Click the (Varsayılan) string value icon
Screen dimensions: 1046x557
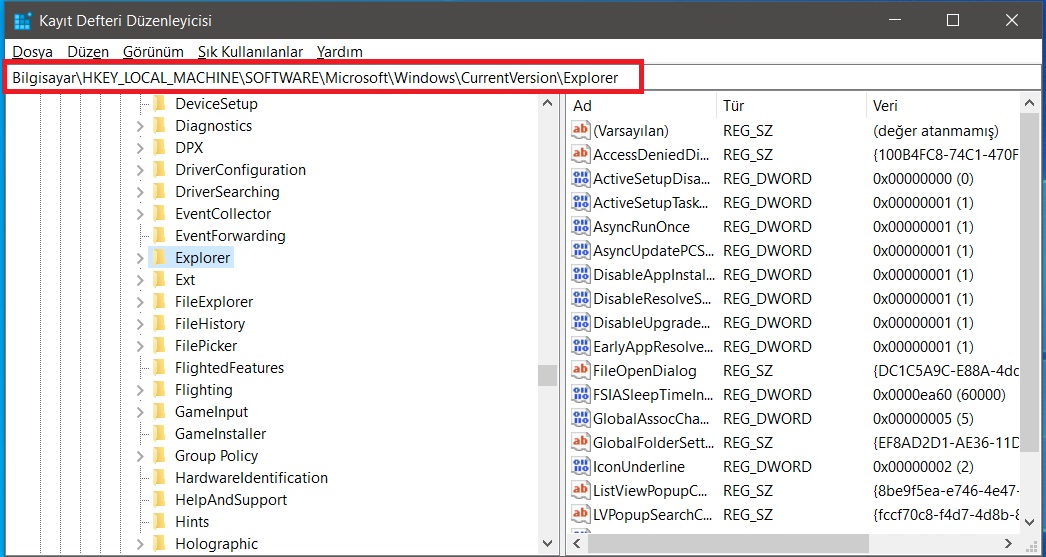coord(581,131)
